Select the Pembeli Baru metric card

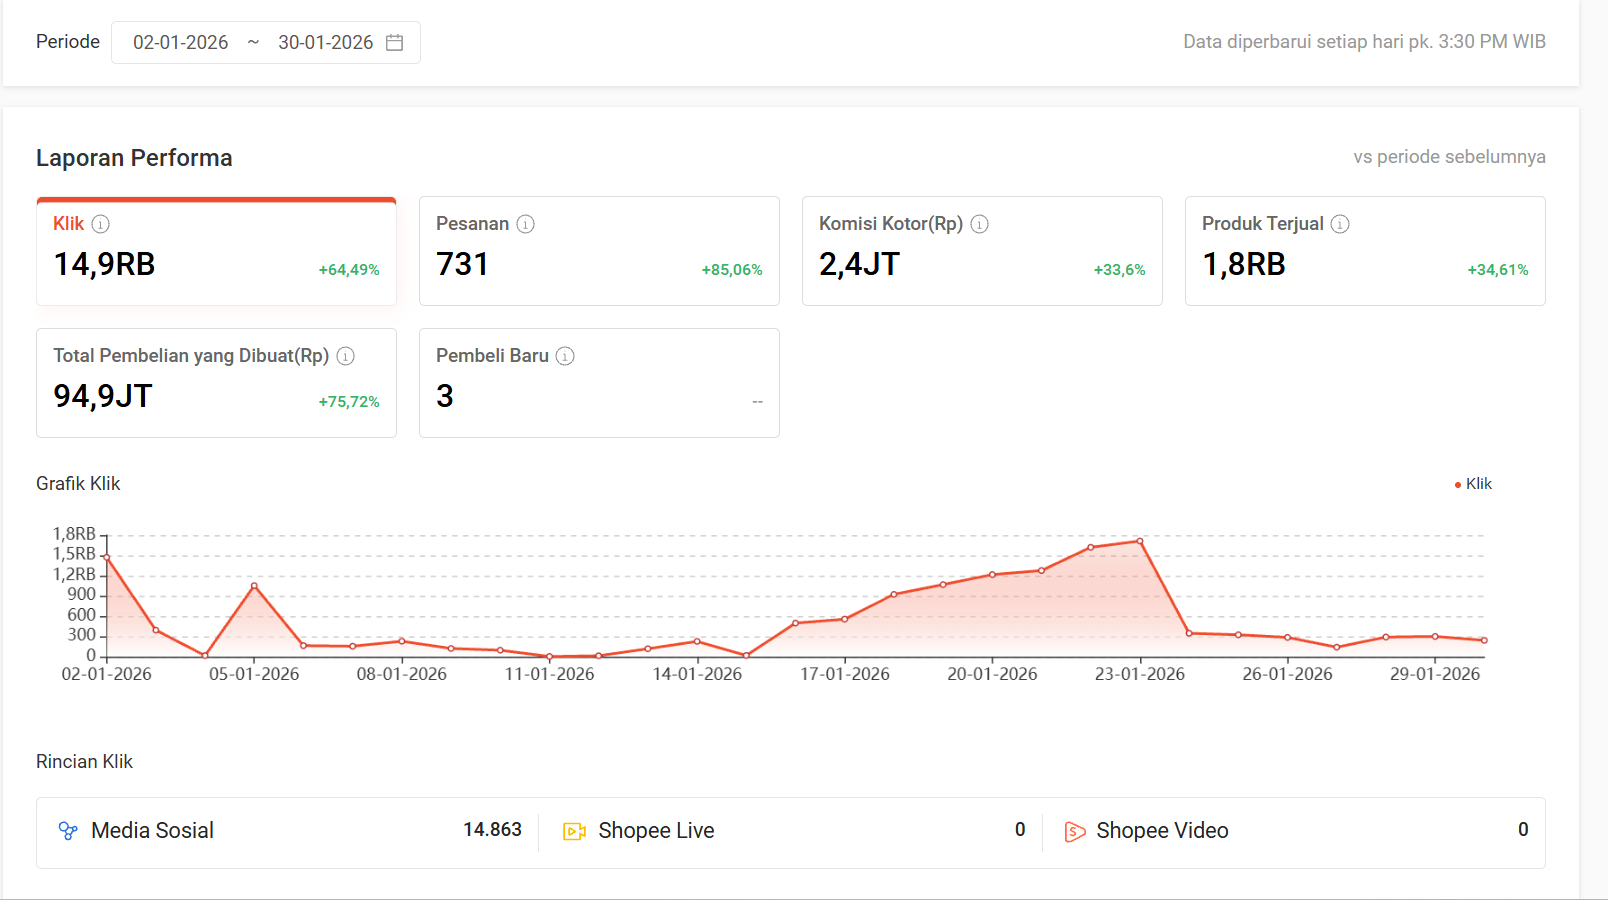pyautogui.click(x=599, y=384)
